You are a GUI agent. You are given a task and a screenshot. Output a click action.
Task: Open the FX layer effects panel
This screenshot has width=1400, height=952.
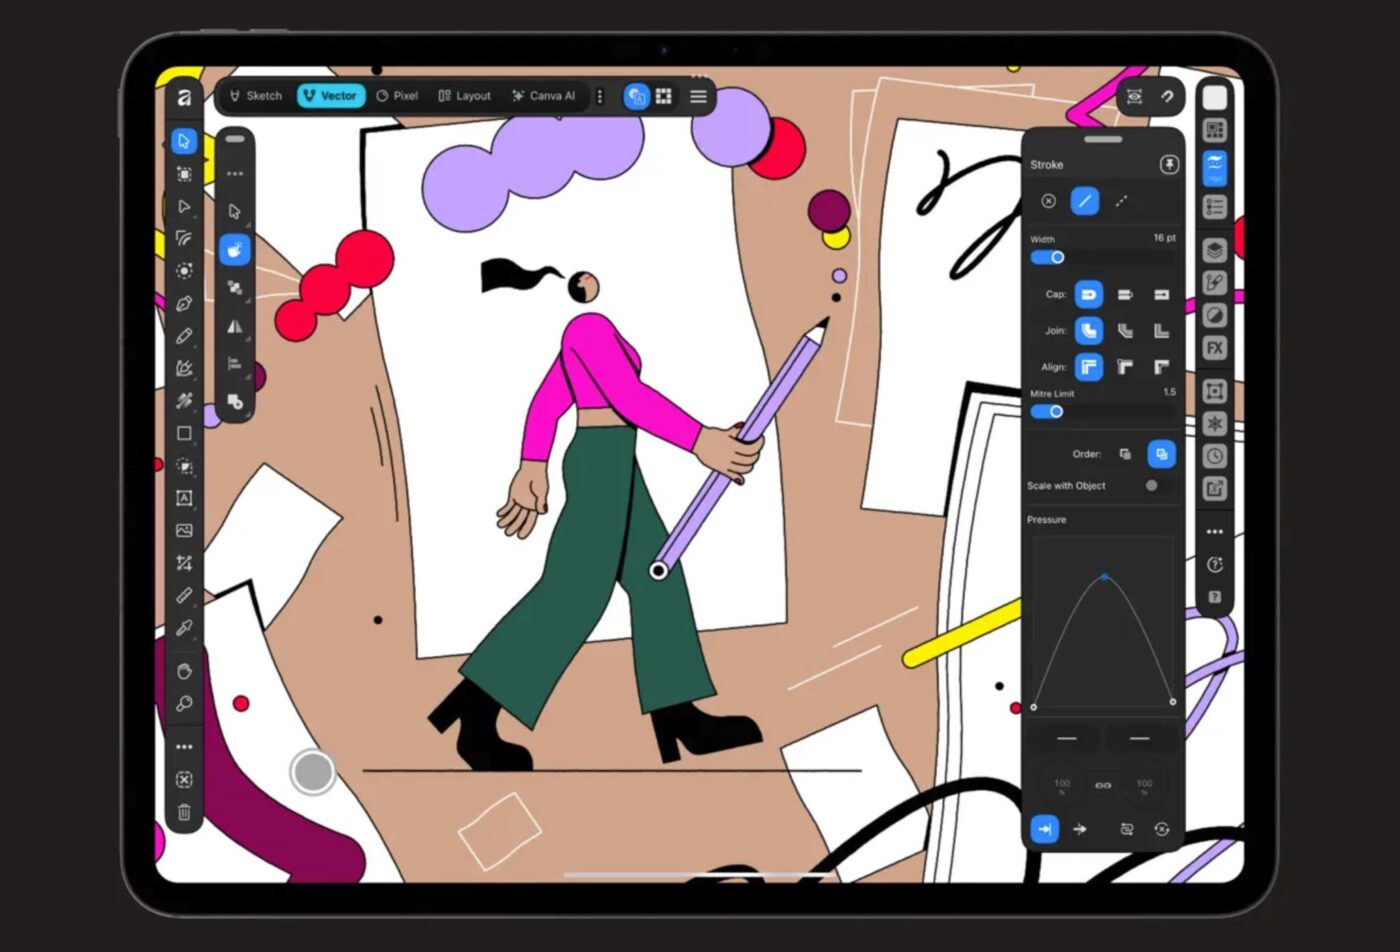coord(1215,348)
